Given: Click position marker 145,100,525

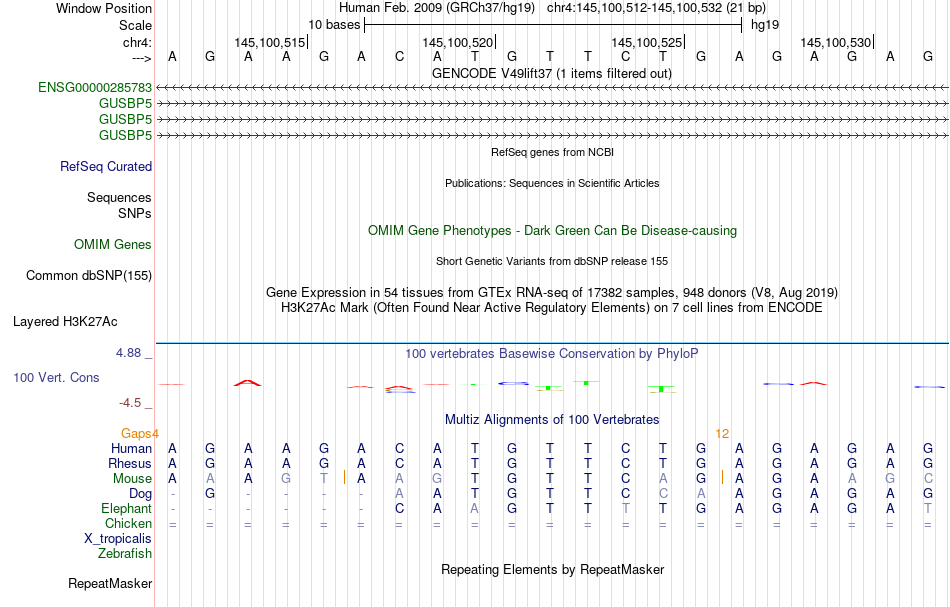Looking at the screenshot, I should (x=646, y=42).
